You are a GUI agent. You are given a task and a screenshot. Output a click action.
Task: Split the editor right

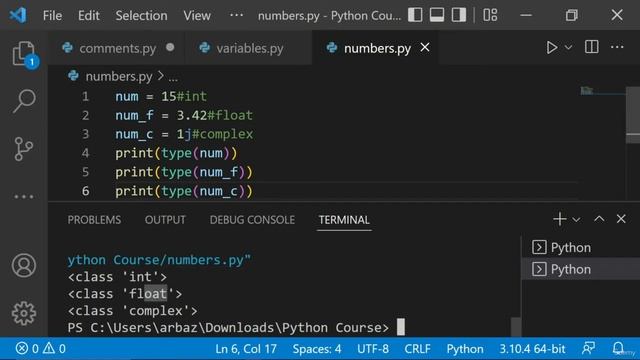[591, 47]
